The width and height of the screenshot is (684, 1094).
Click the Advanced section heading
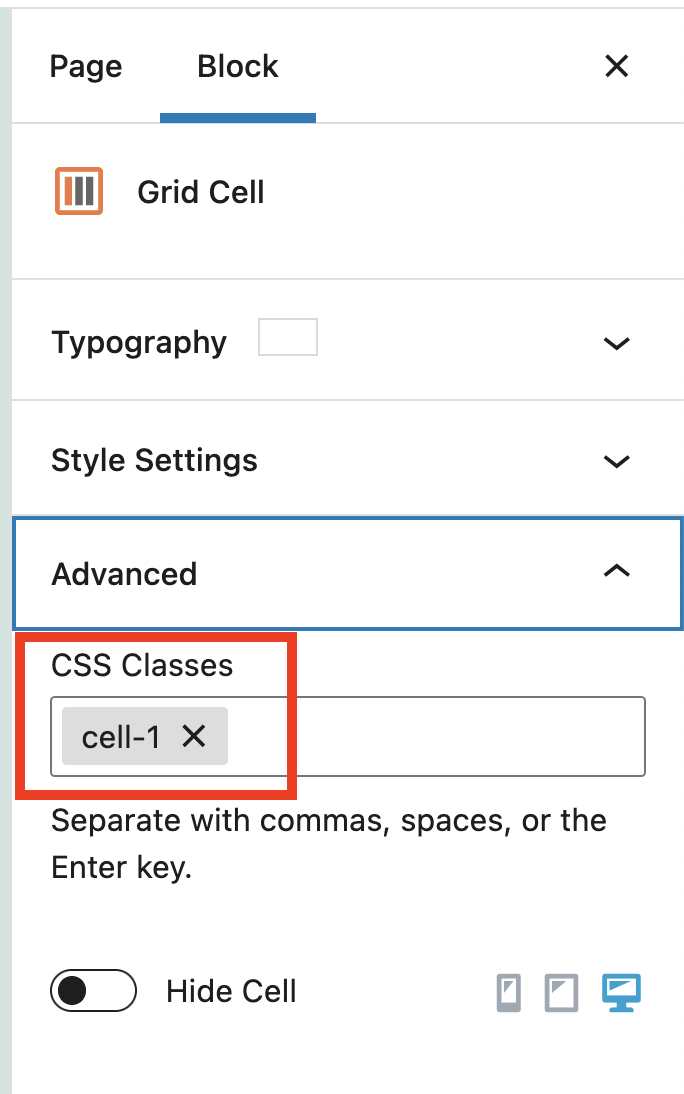click(x=124, y=574)
